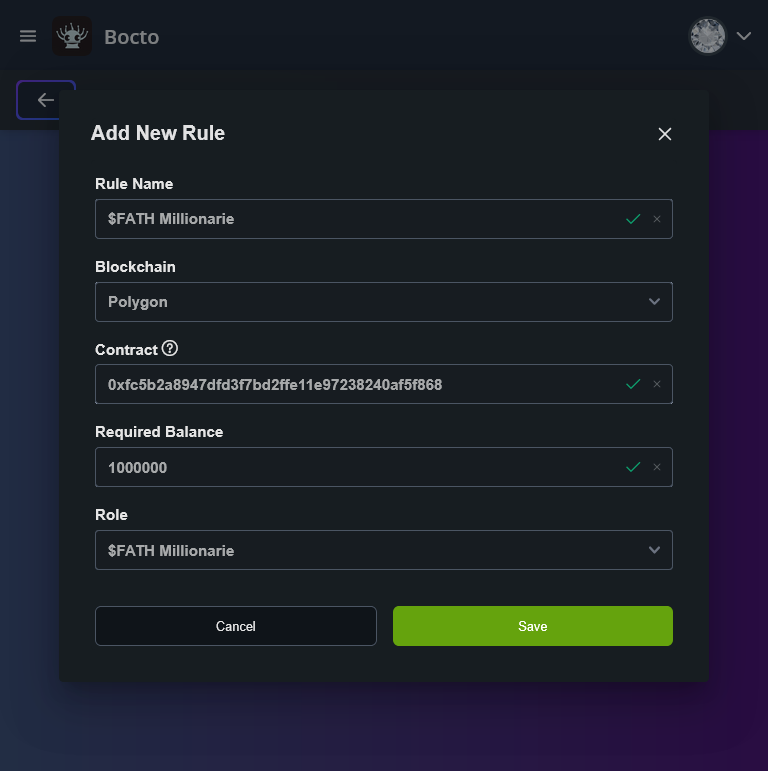Viewport: 768px width, 771px height.
Task: Click the Contract field validation checkmark
Action: [632, 384]
